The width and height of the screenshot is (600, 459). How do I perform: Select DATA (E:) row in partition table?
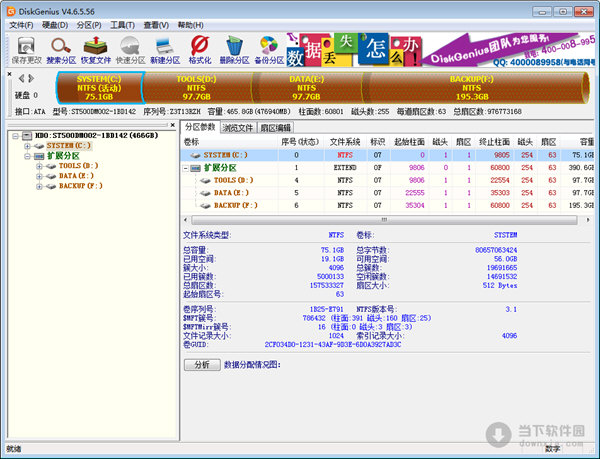pyautogui.click(x=387, y=193)
